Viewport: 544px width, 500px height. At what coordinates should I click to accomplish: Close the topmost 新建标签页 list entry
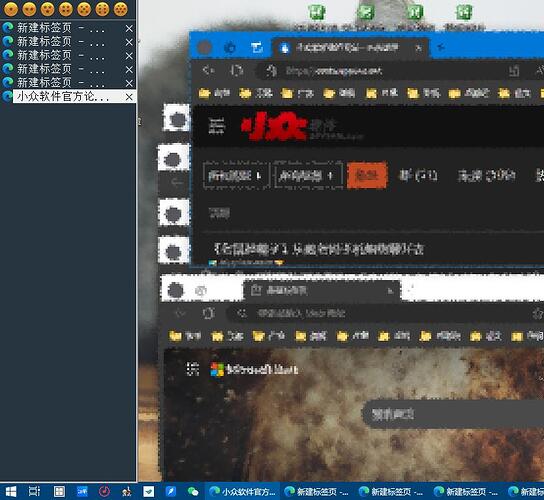click(129, 28)
